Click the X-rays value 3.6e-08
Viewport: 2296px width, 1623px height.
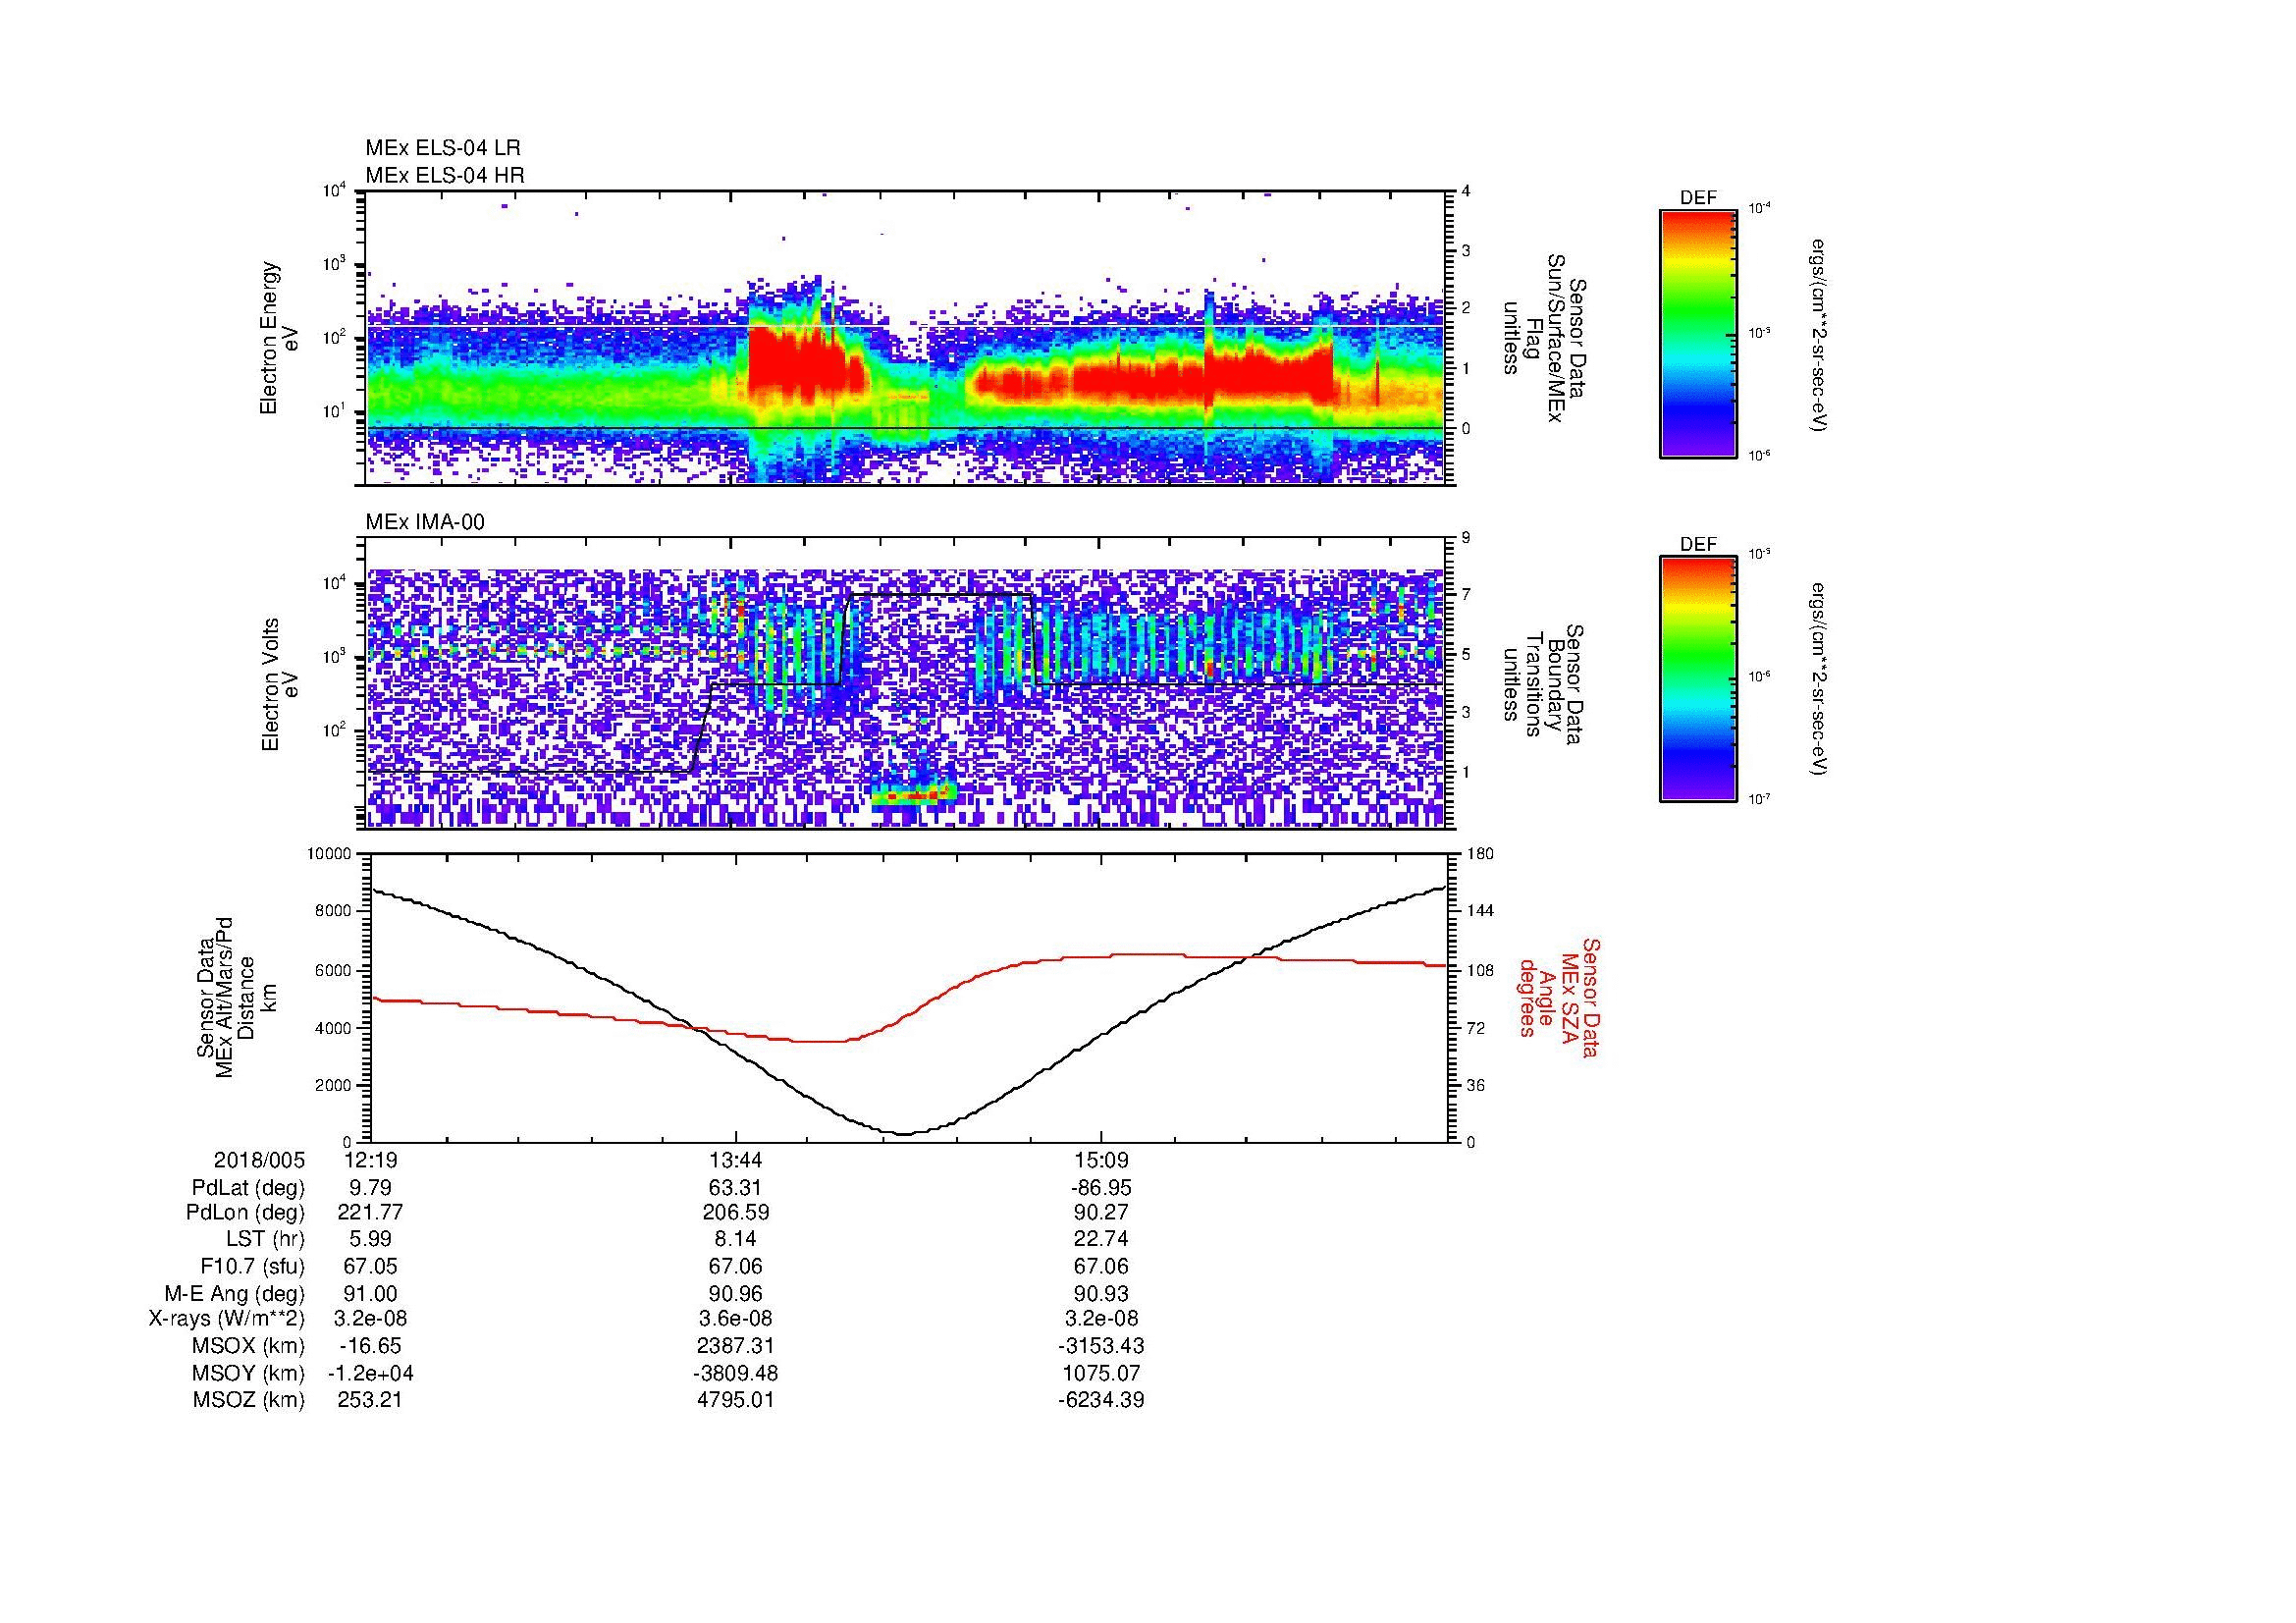pyautogui.click(x=736, y=1319)
